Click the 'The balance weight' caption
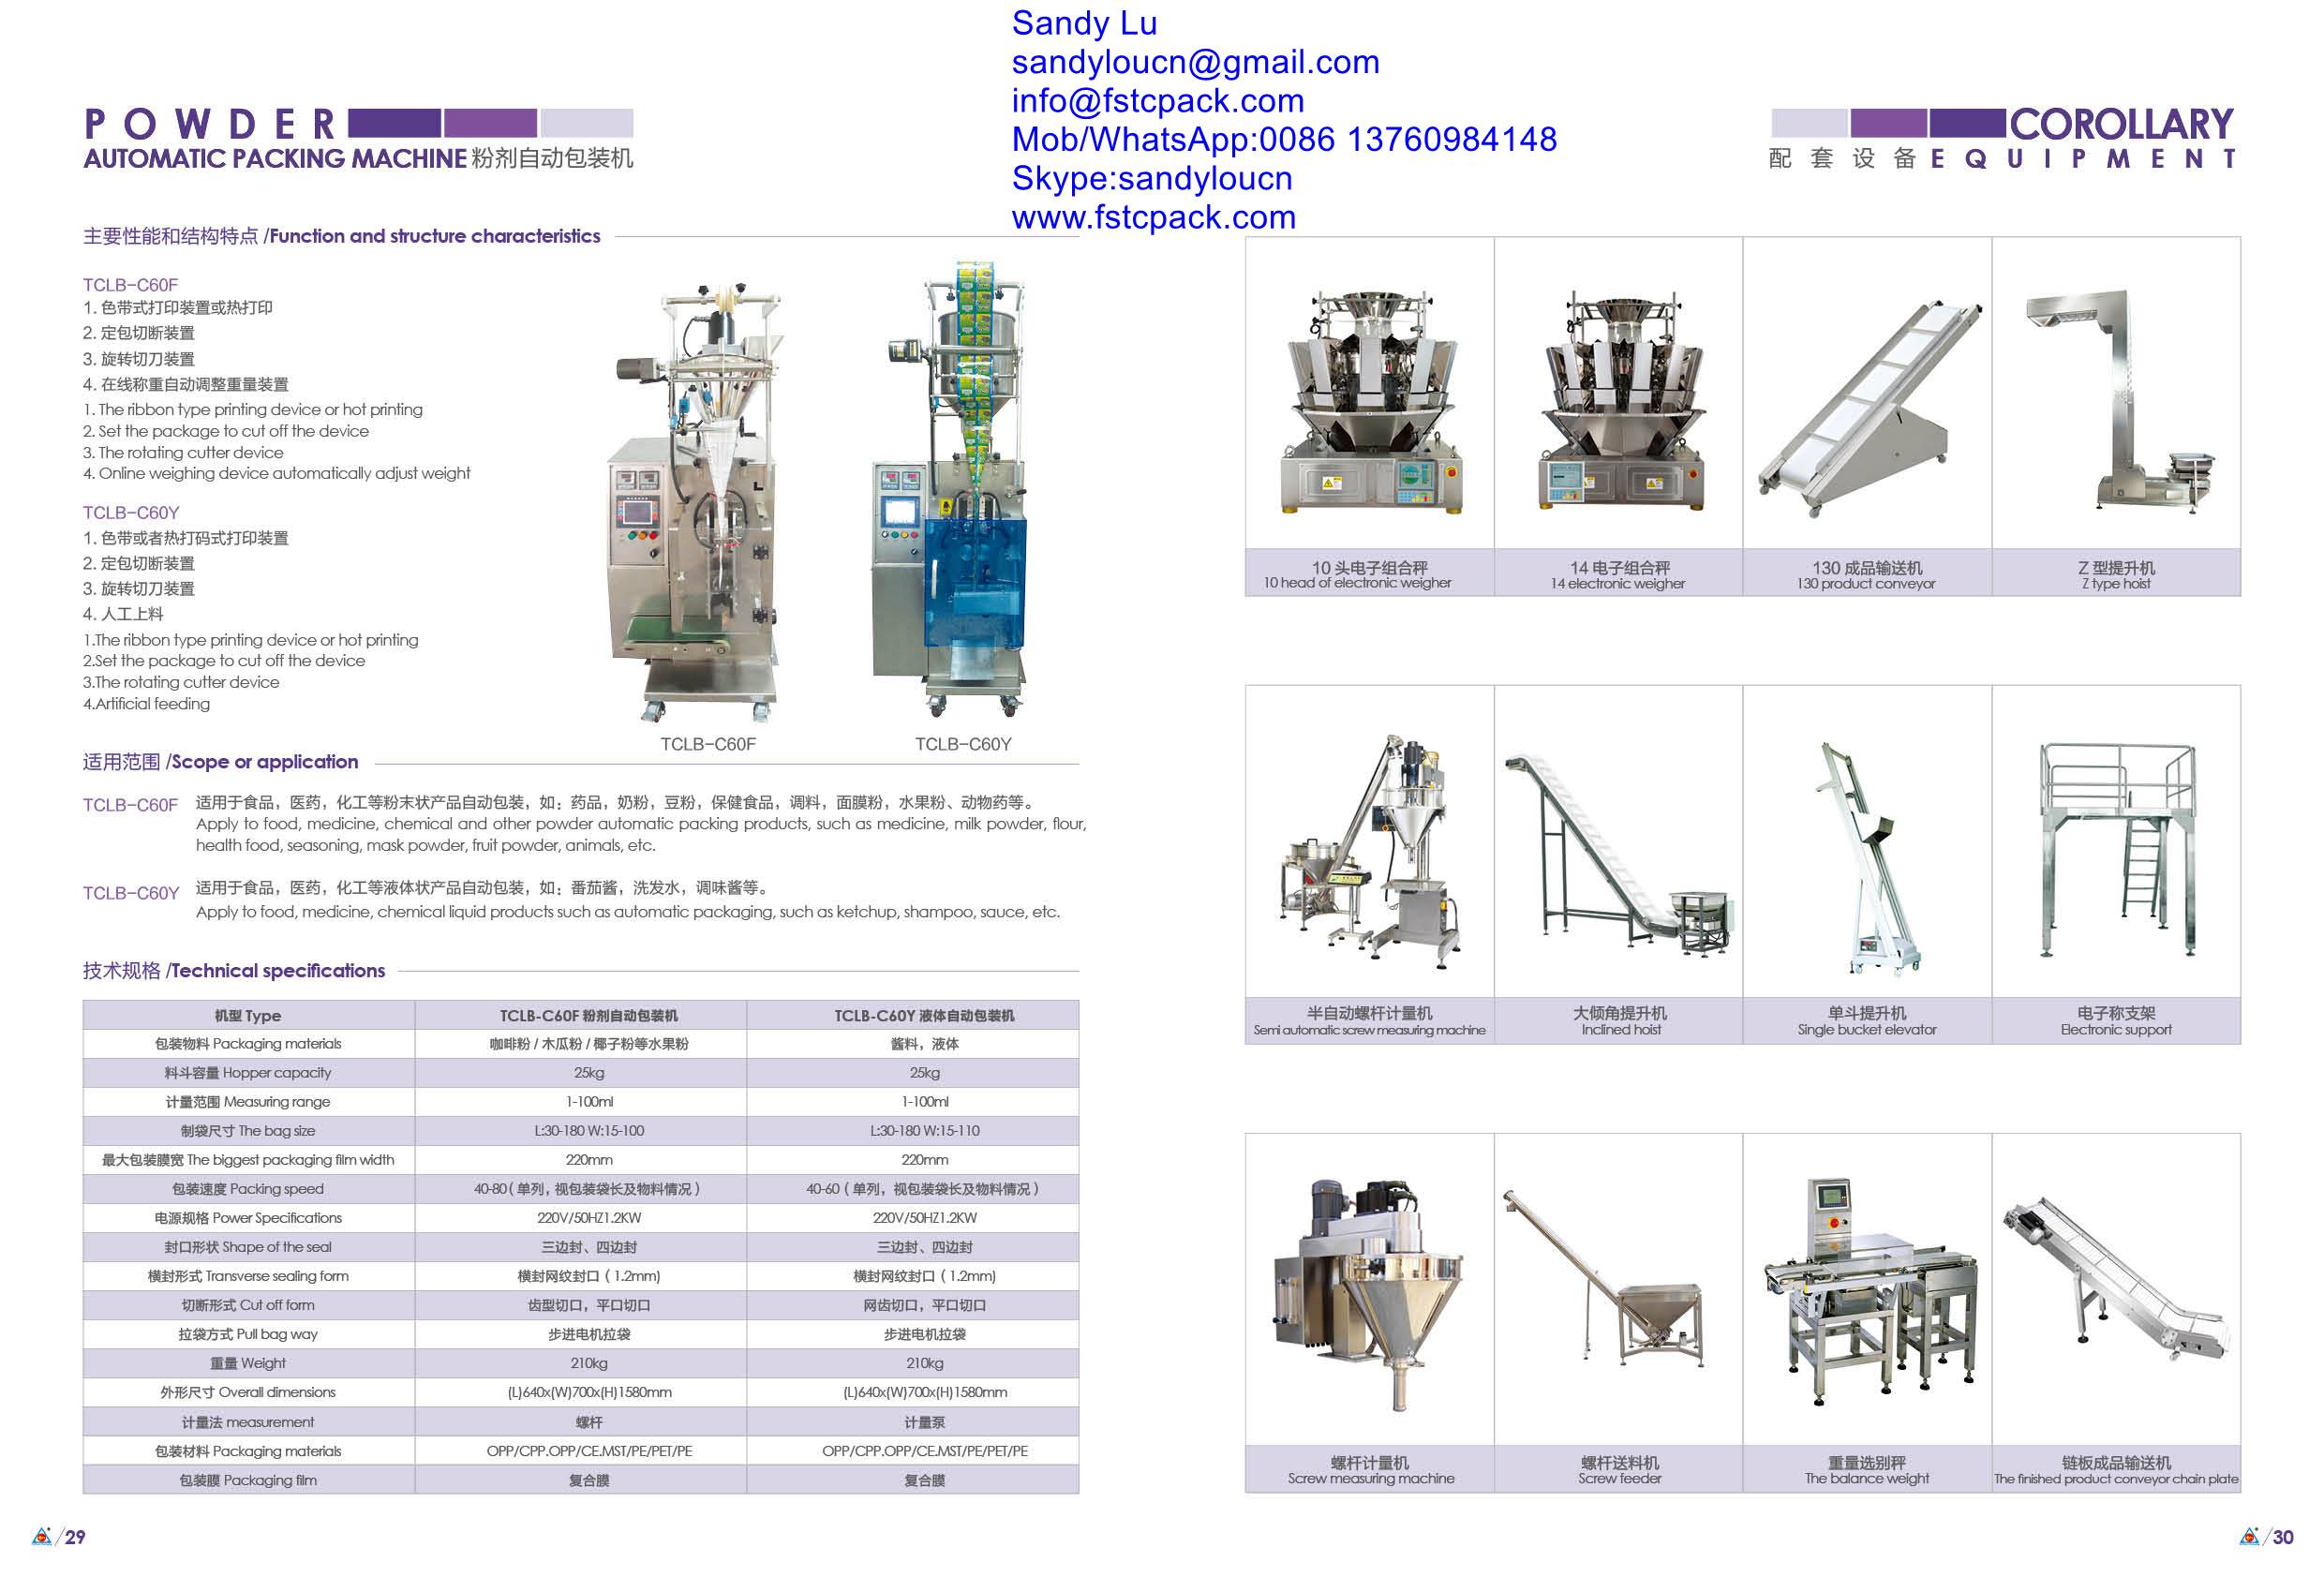The height and width of the screenshot is (1577, 2324). point(1867,1479)
